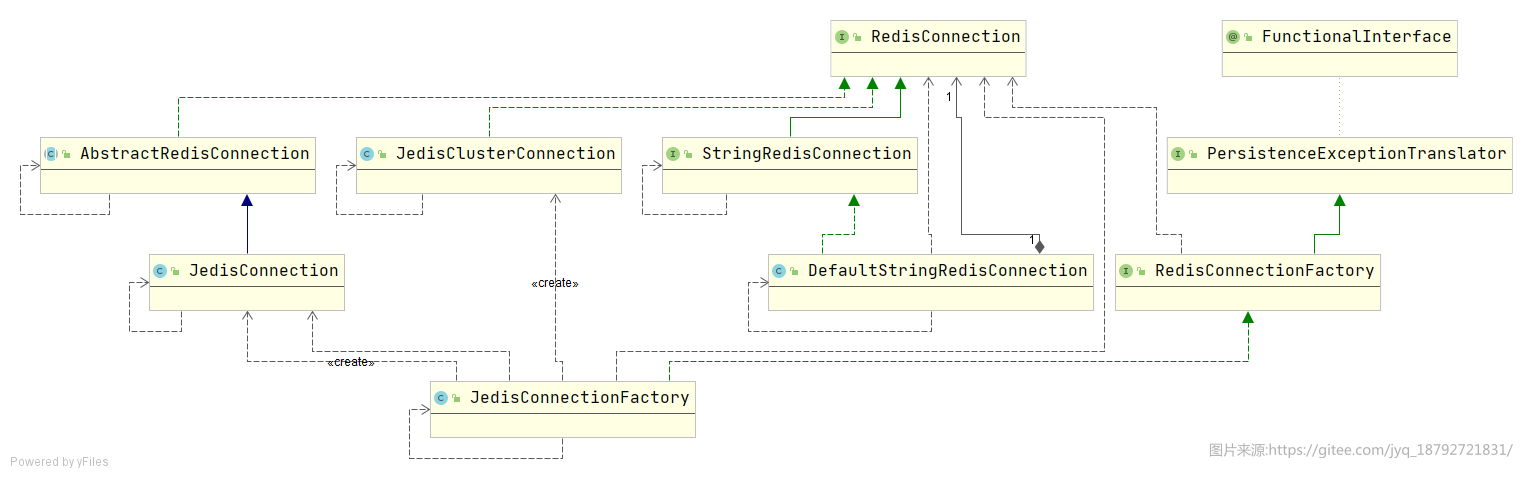Click the public visibility icon on RedisConnection

coord(857,38)
